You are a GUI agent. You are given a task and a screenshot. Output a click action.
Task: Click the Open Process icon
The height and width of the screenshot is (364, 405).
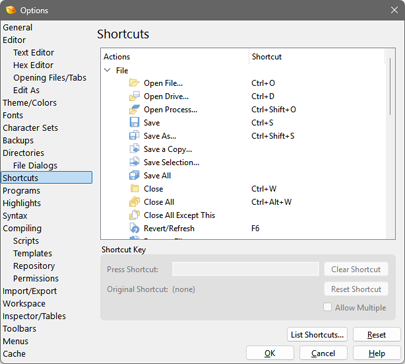tap(134, 109)
